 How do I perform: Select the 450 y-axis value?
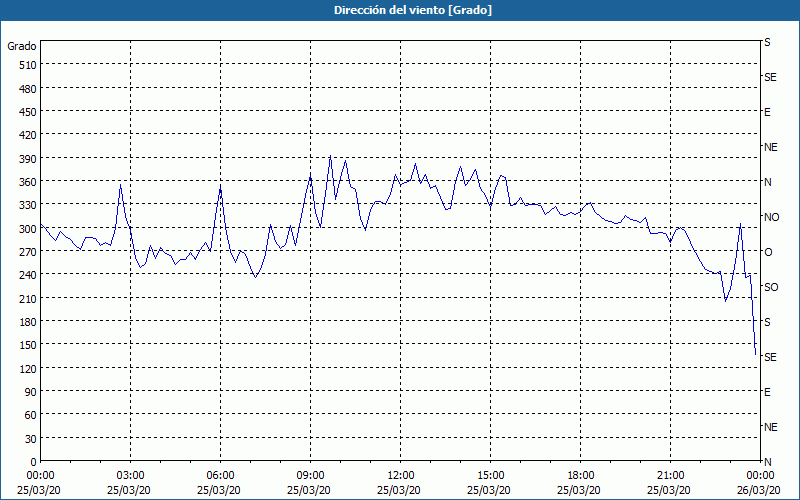pyautogui.click(x=28, y=112)
